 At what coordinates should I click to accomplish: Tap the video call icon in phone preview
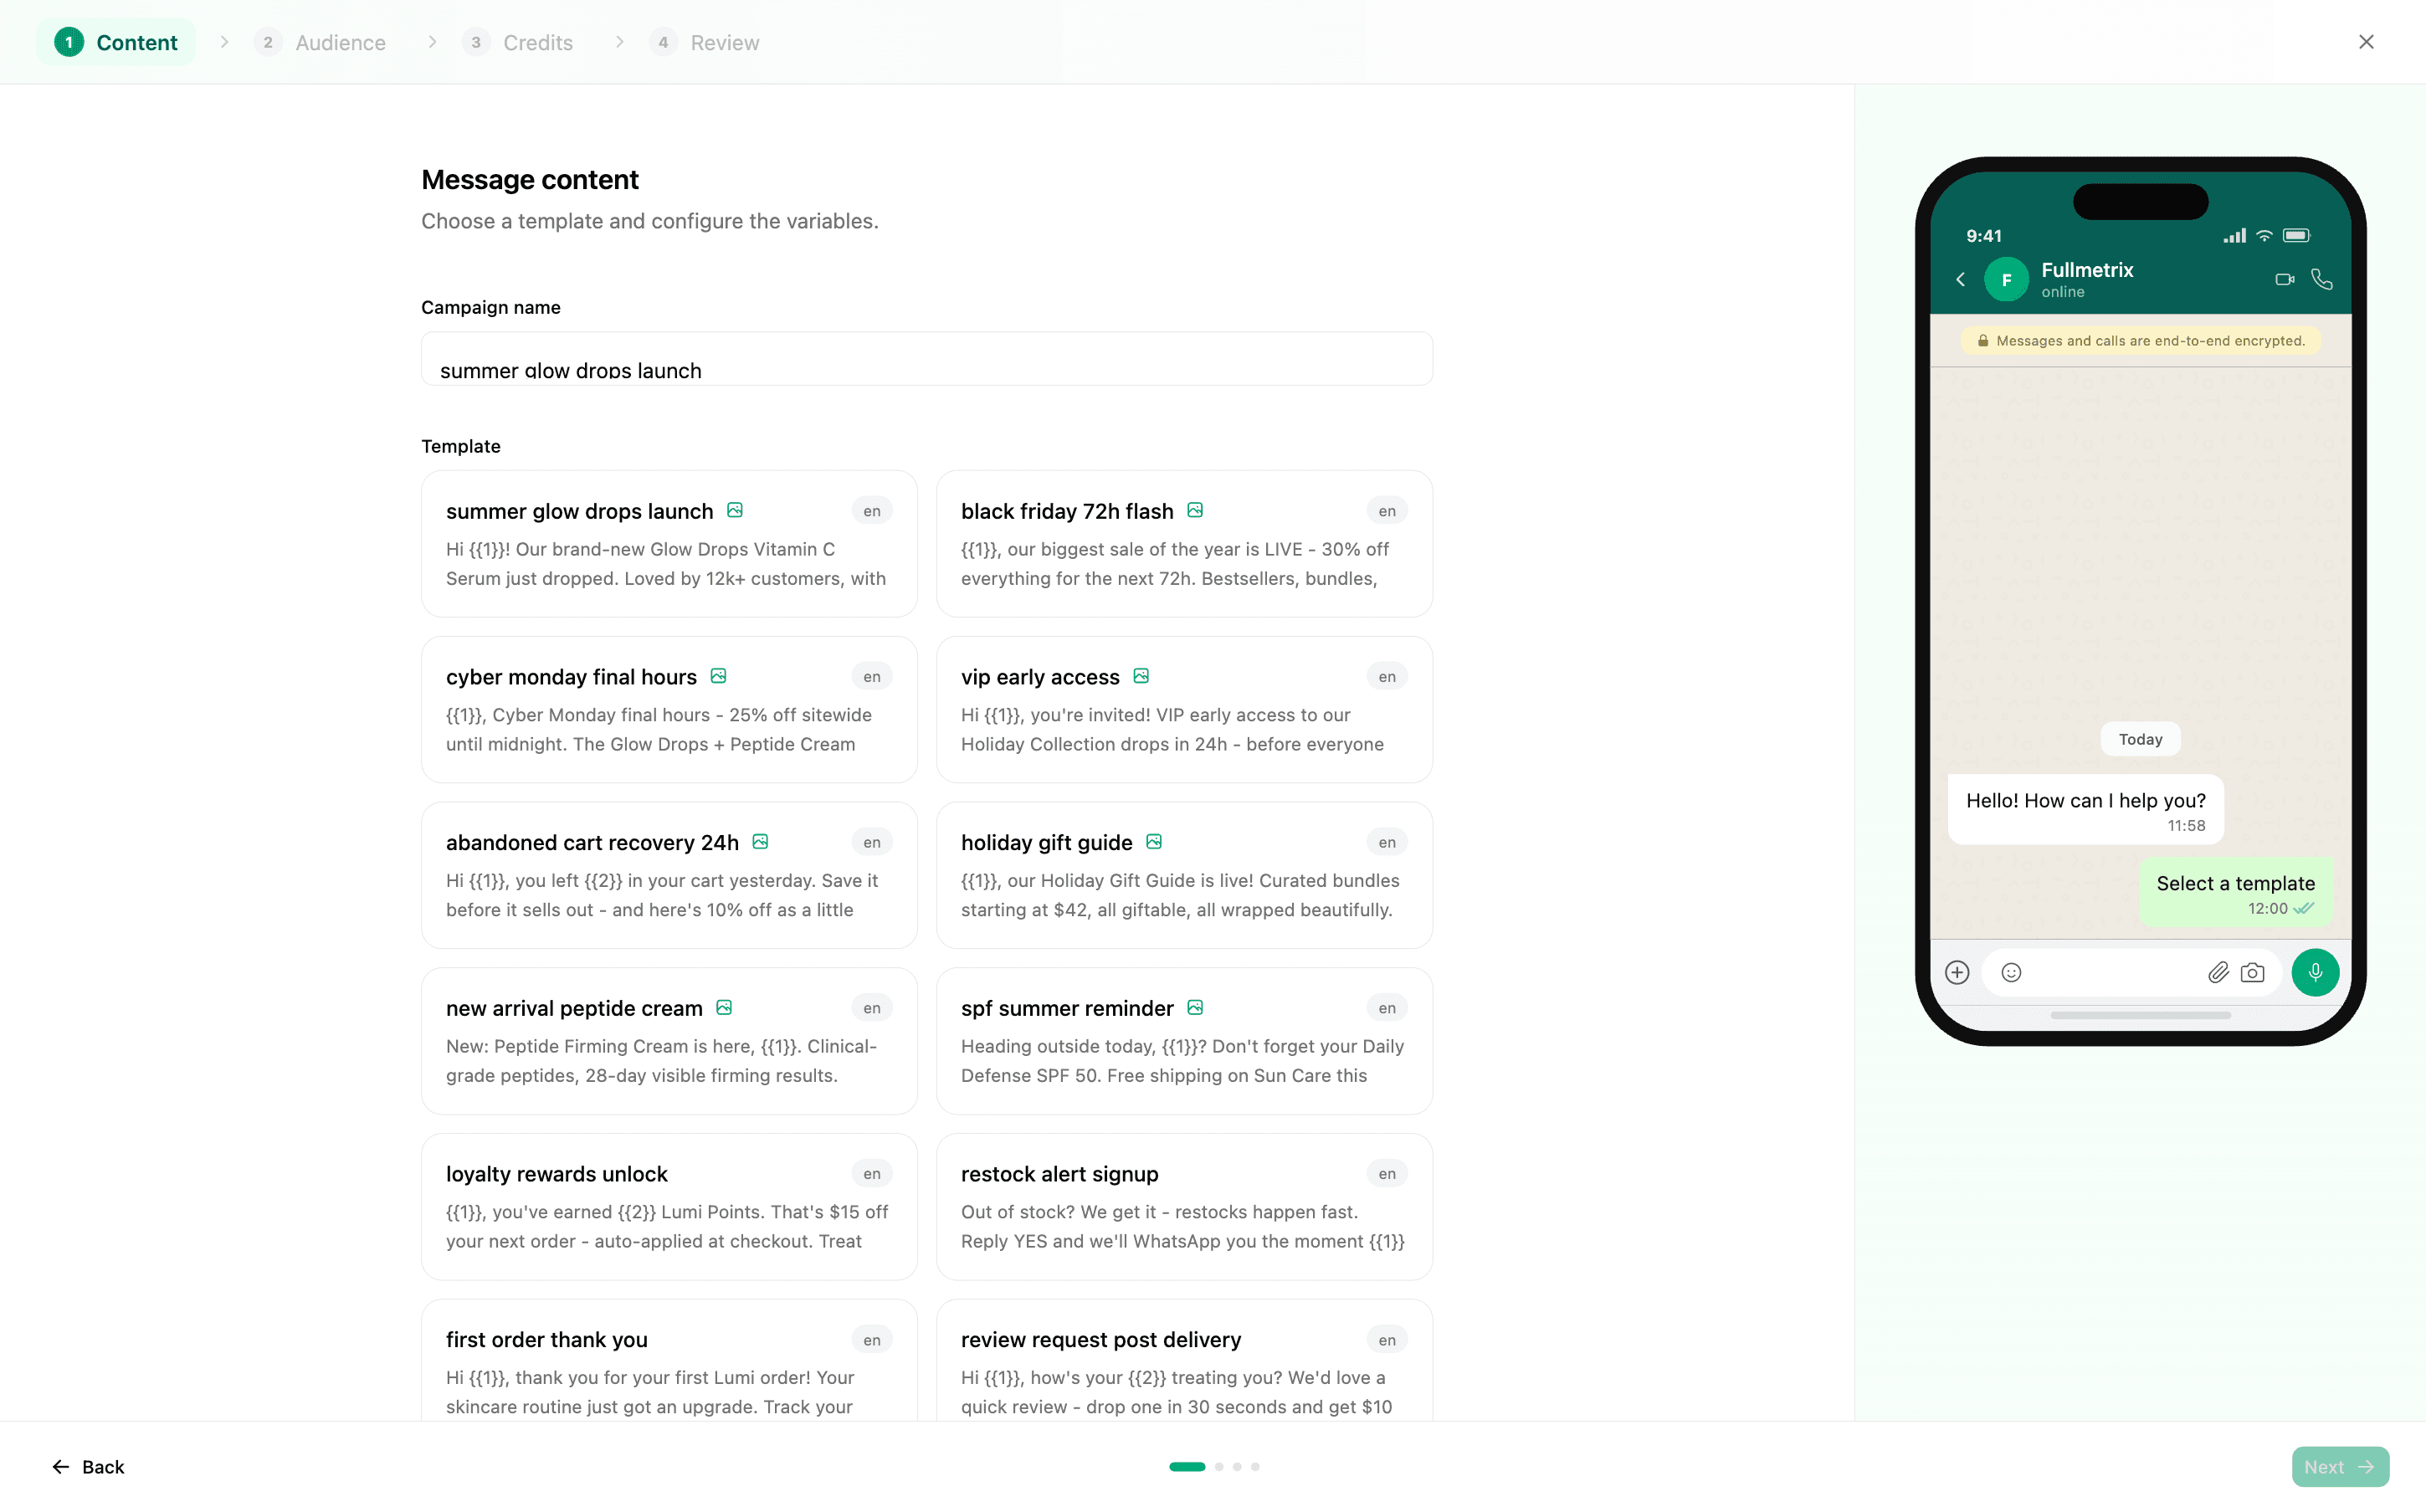click(2284, 279)
